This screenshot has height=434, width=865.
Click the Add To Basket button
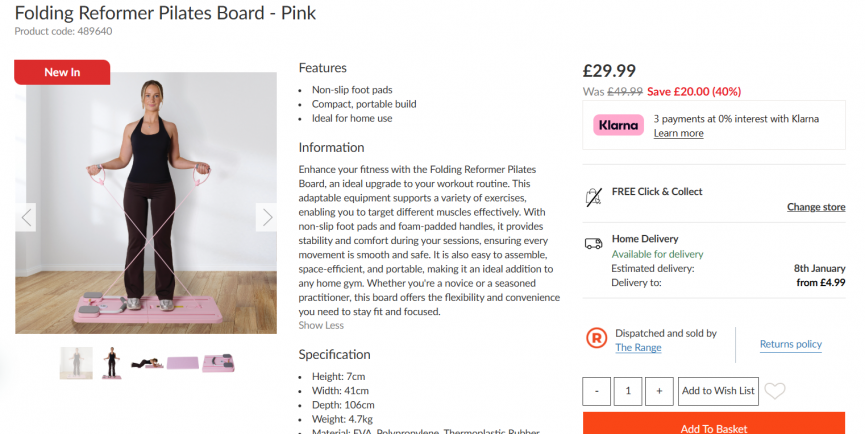[x=714, y=425]
